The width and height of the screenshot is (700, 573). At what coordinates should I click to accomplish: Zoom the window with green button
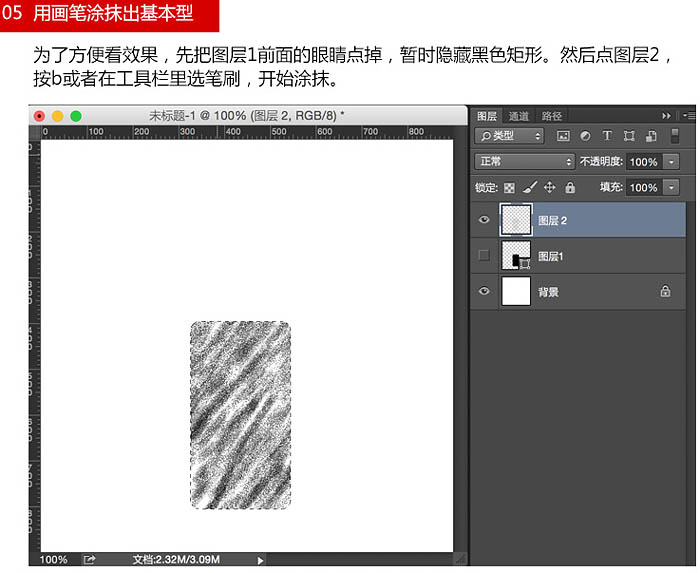tap(76, 116)
